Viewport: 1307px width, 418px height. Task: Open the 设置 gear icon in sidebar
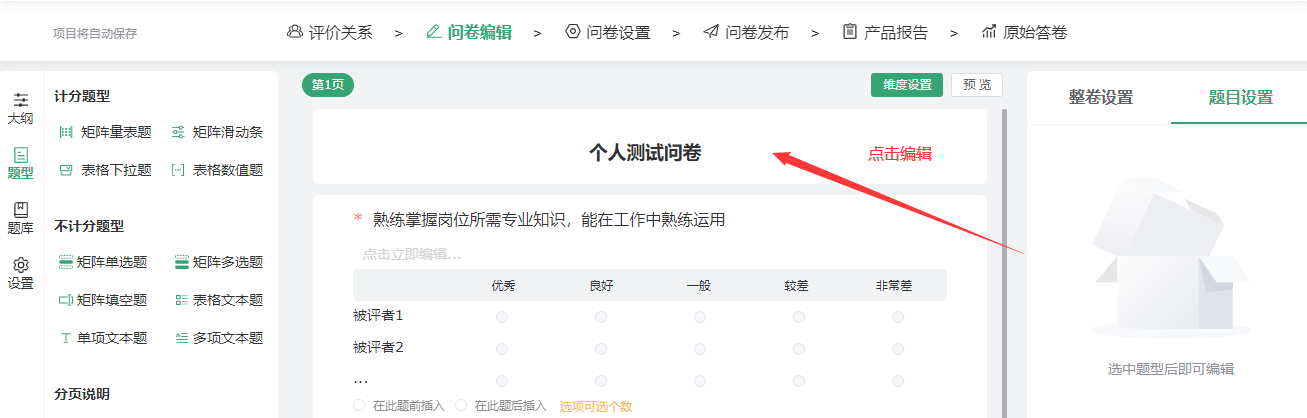pos(20,273)
